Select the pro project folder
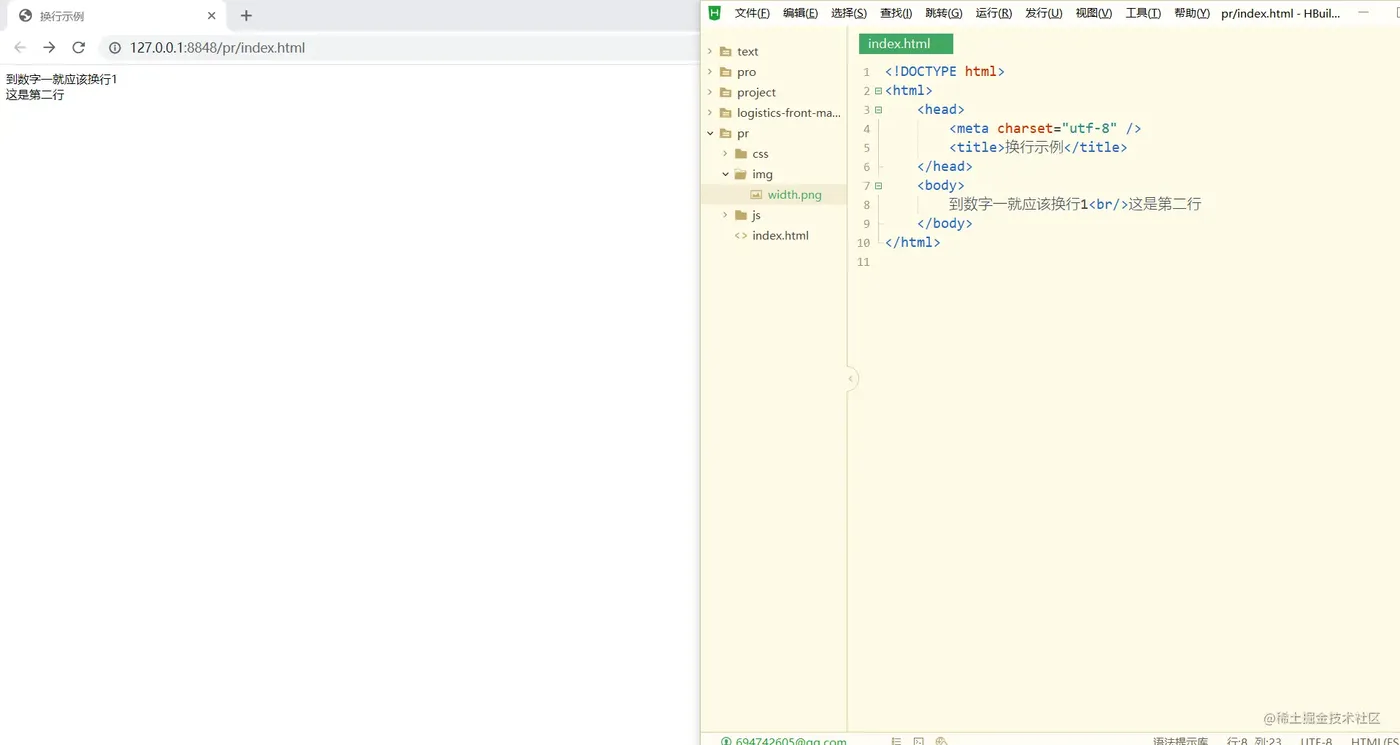 (774, 72)
